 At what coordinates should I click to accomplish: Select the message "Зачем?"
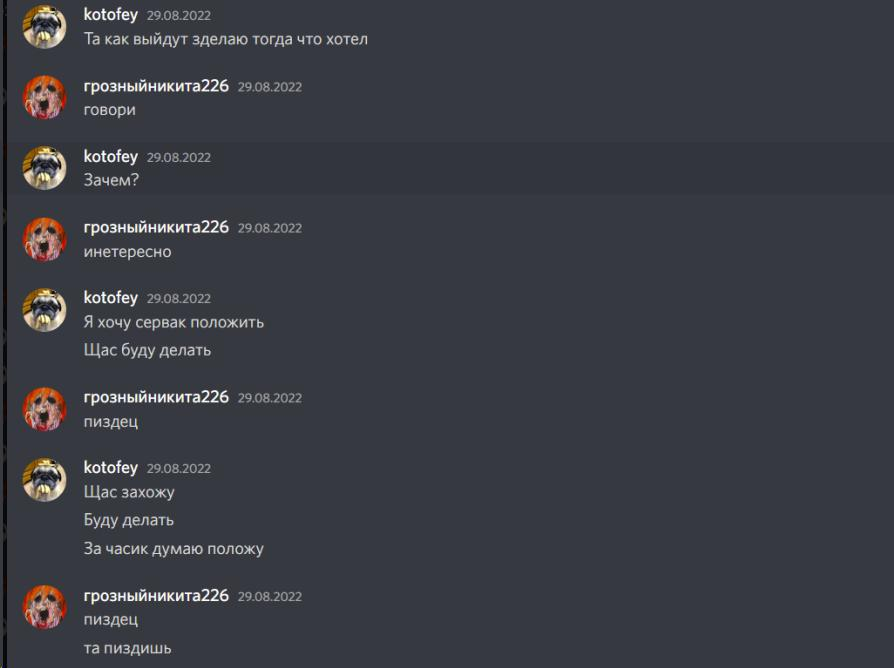[x=111, y=180]
